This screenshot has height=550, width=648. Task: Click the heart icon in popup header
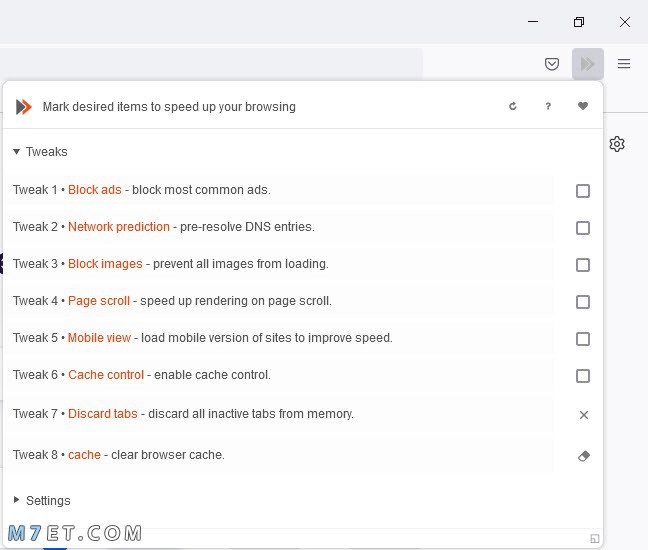pyautogui.click(x=583, y=106)
